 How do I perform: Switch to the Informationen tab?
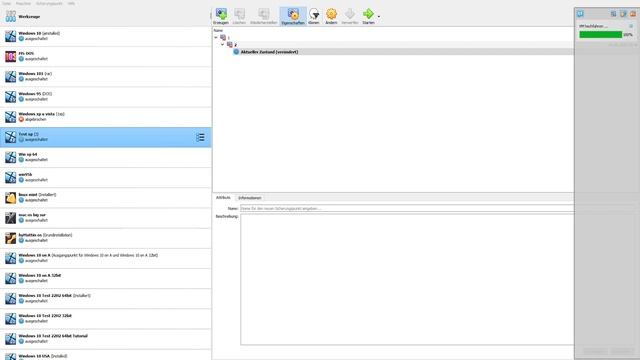[249, 198]
